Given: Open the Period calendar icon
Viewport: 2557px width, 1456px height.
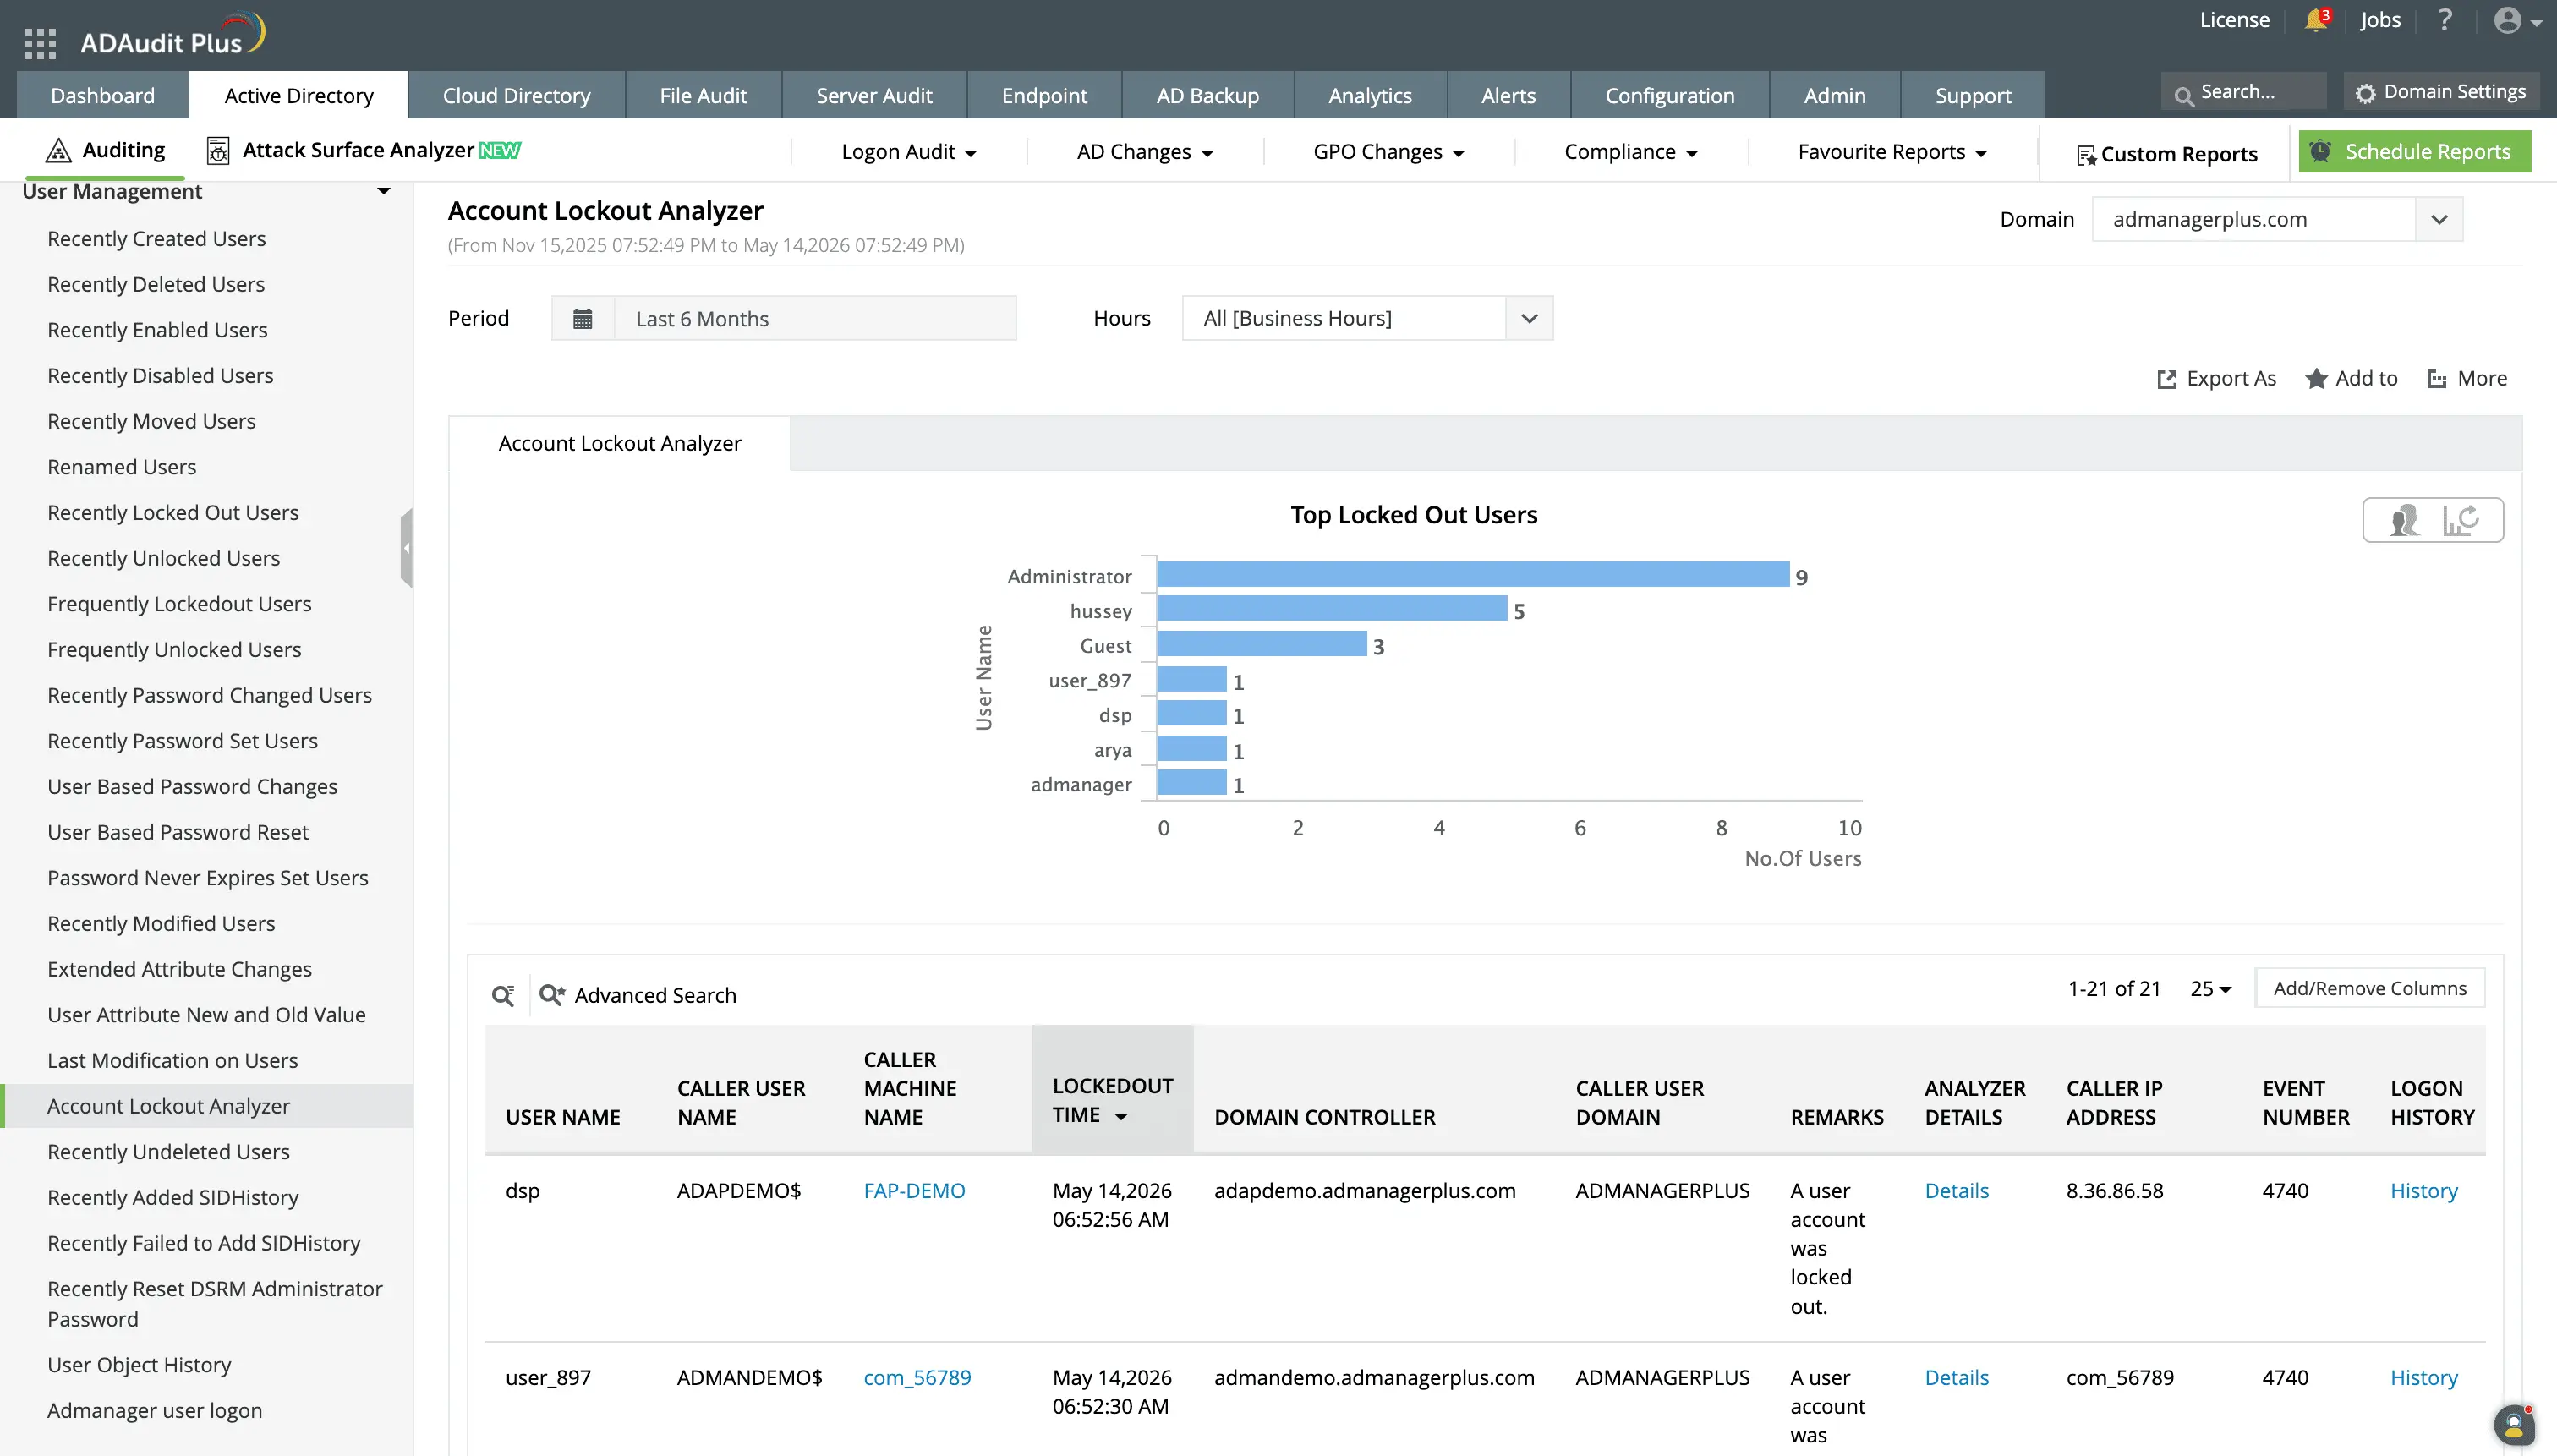Looking at the screenshot, I should [583, 319].
